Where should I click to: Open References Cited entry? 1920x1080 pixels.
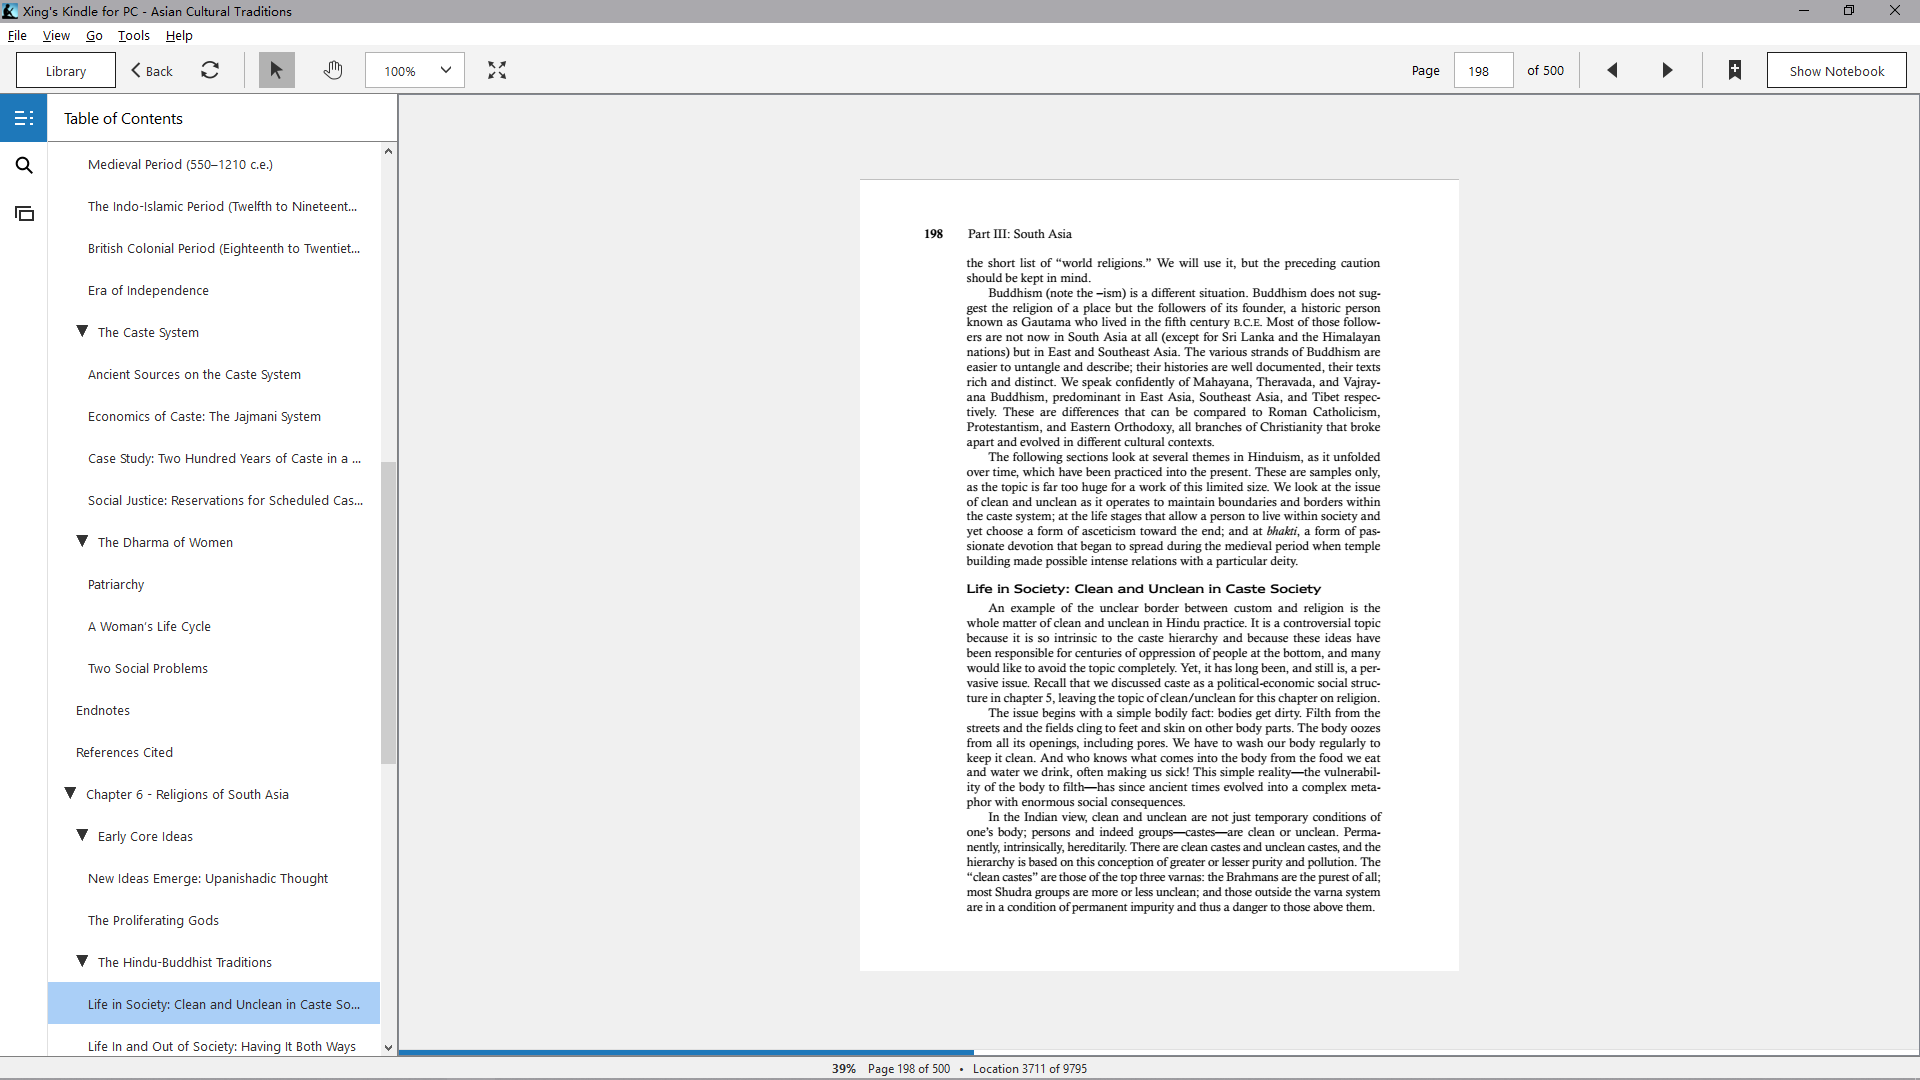pyautogui.click(x=124, y=753)
